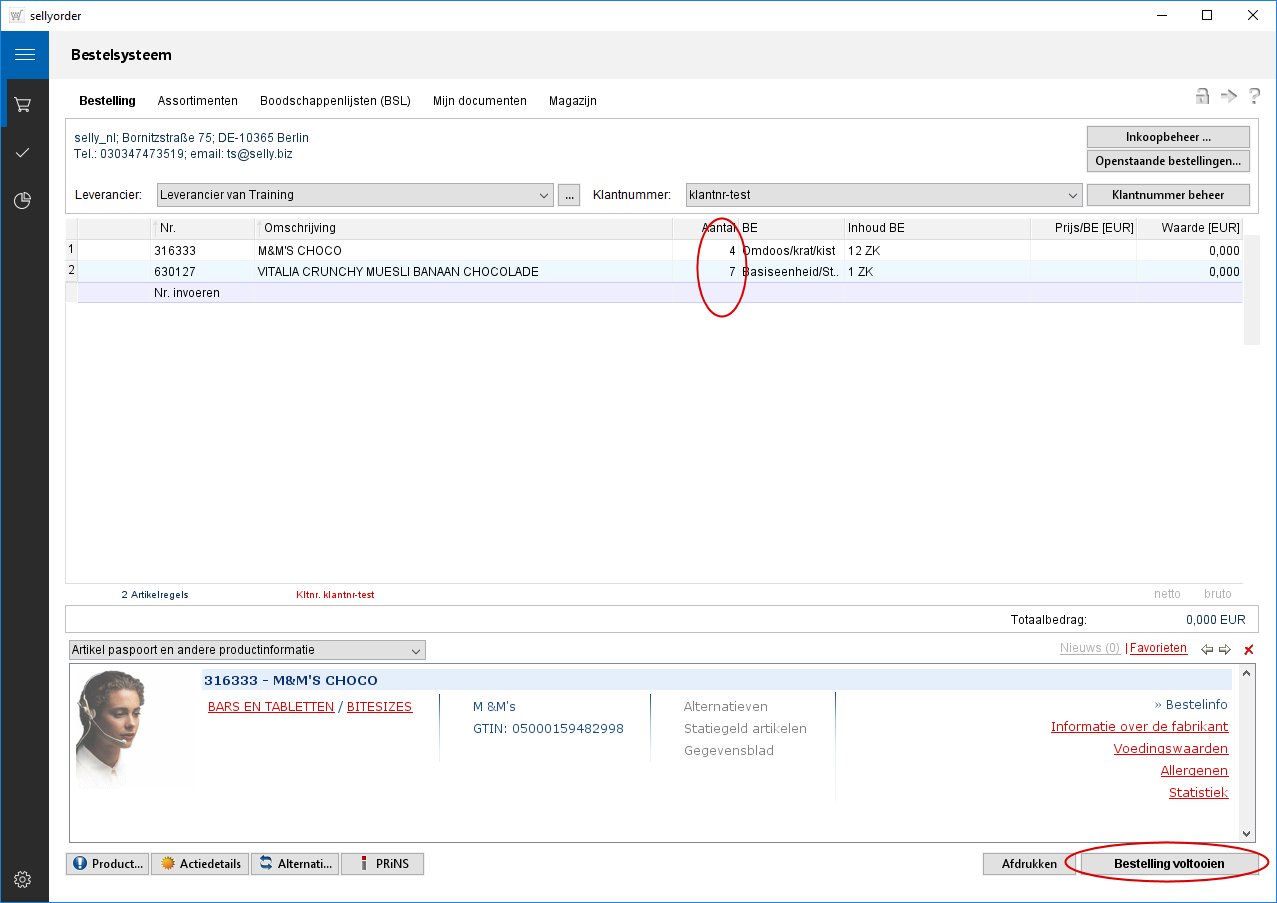This screenshot has width=1277, height=903.
Task: Open the Boodschappenlijsten (BSL) tab
Action: [x=335, y=101]
